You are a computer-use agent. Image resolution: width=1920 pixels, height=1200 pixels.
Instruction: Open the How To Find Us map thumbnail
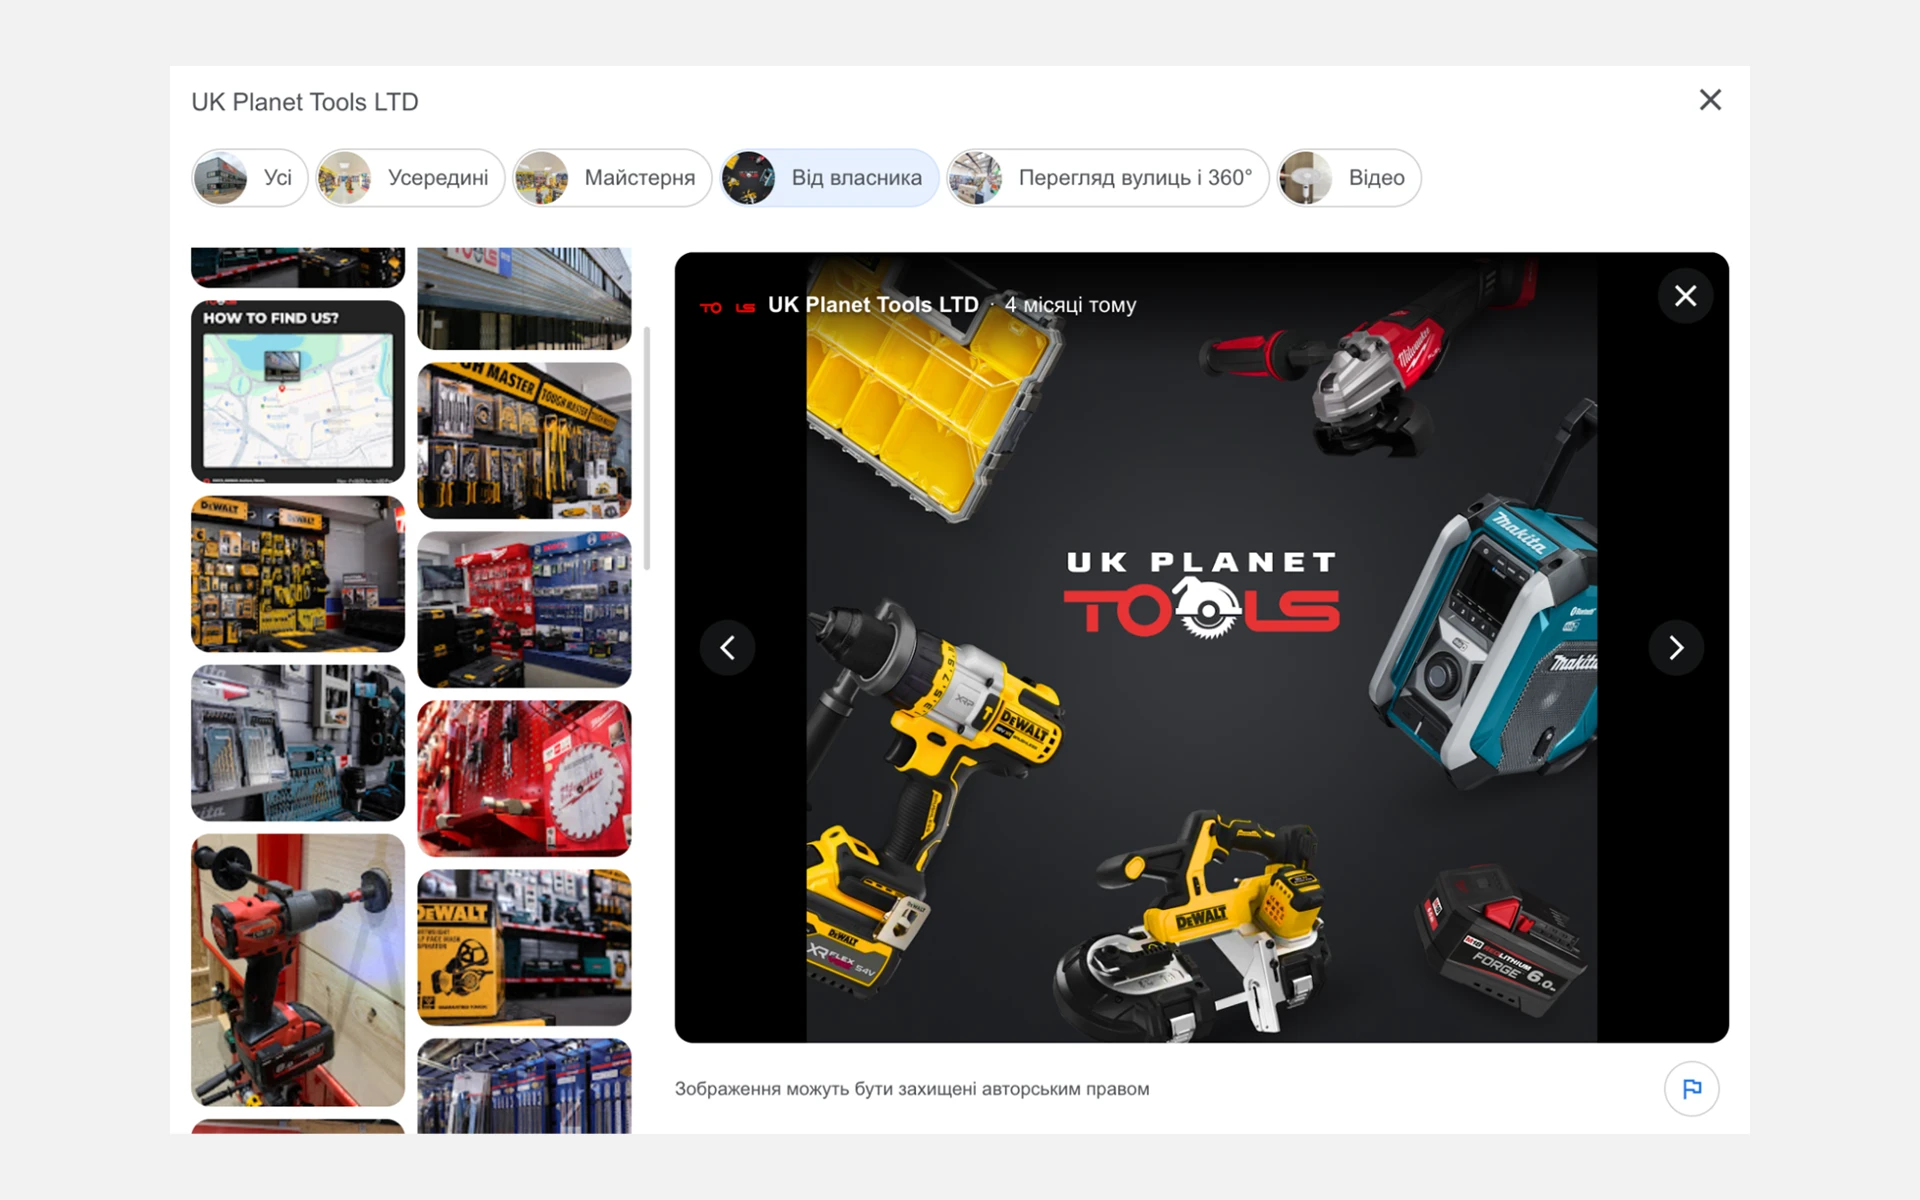tap(298, 392)
